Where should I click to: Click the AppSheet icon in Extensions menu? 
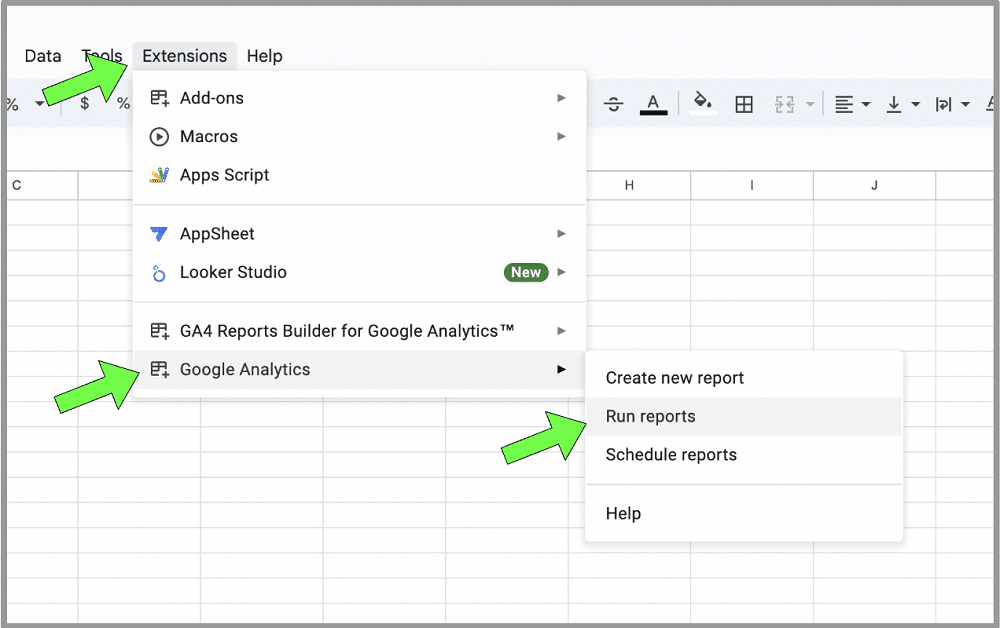pyautogui.click(x=160, y=233)
